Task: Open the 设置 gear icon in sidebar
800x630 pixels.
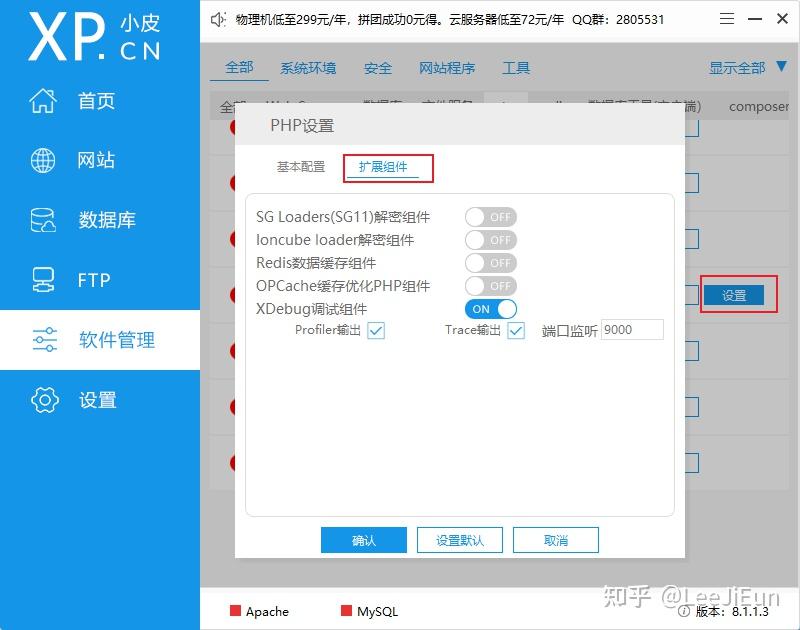Action: 45,399
